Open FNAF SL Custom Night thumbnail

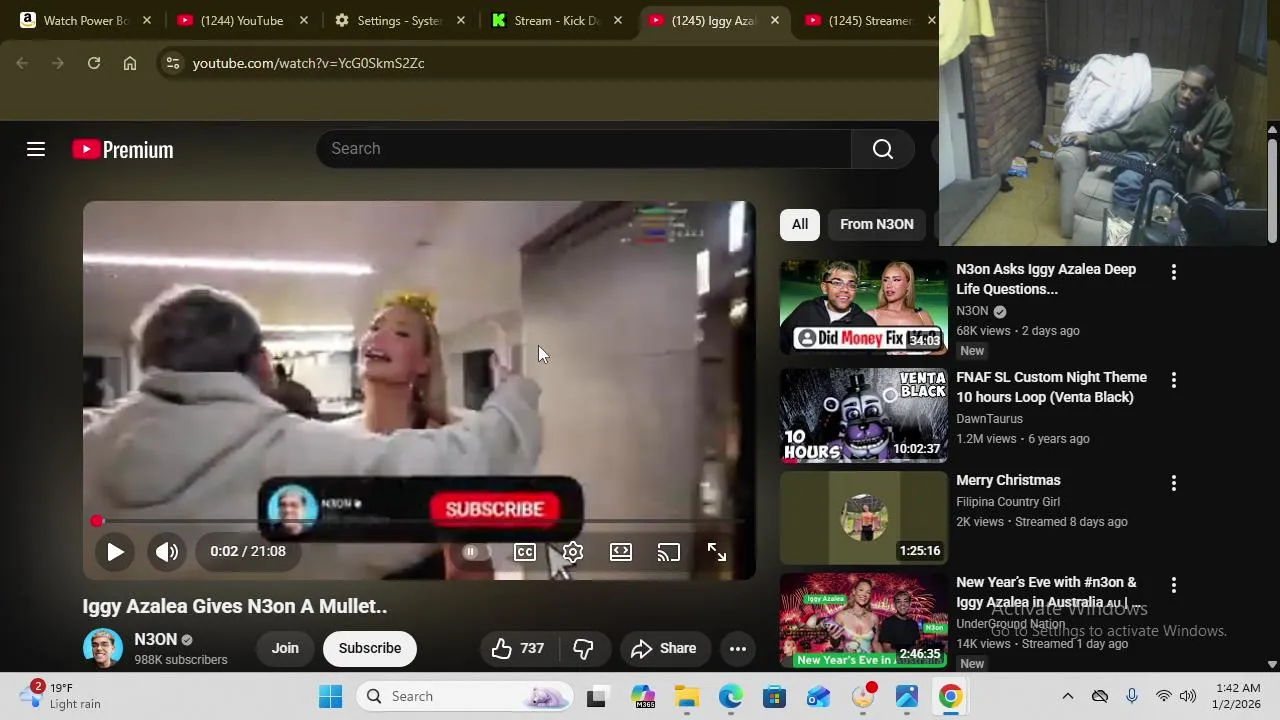coord(863,415)
